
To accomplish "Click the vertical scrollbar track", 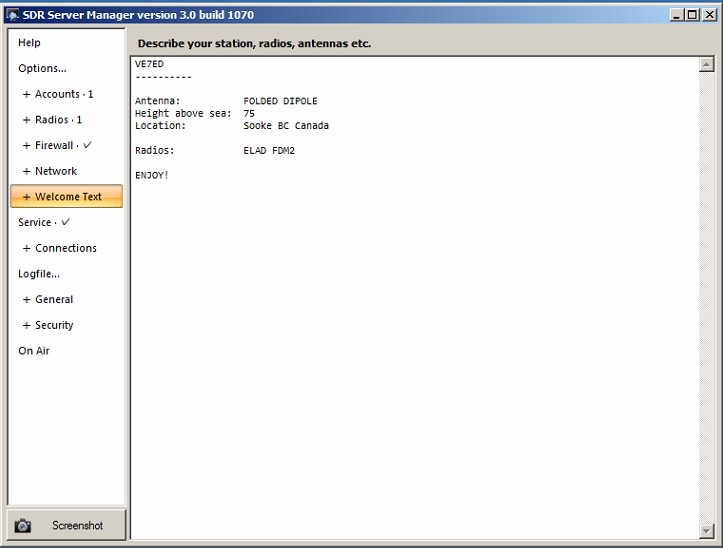I will tap(706, 298).
